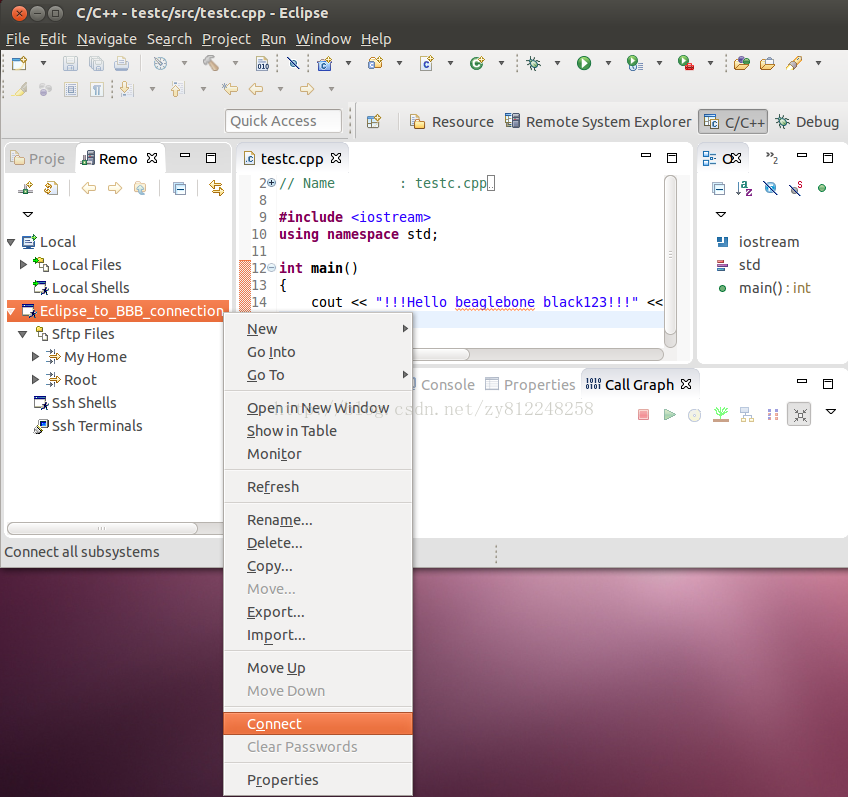Toggle Link with Editor in Remote Systems

click(x=216, y=188)
